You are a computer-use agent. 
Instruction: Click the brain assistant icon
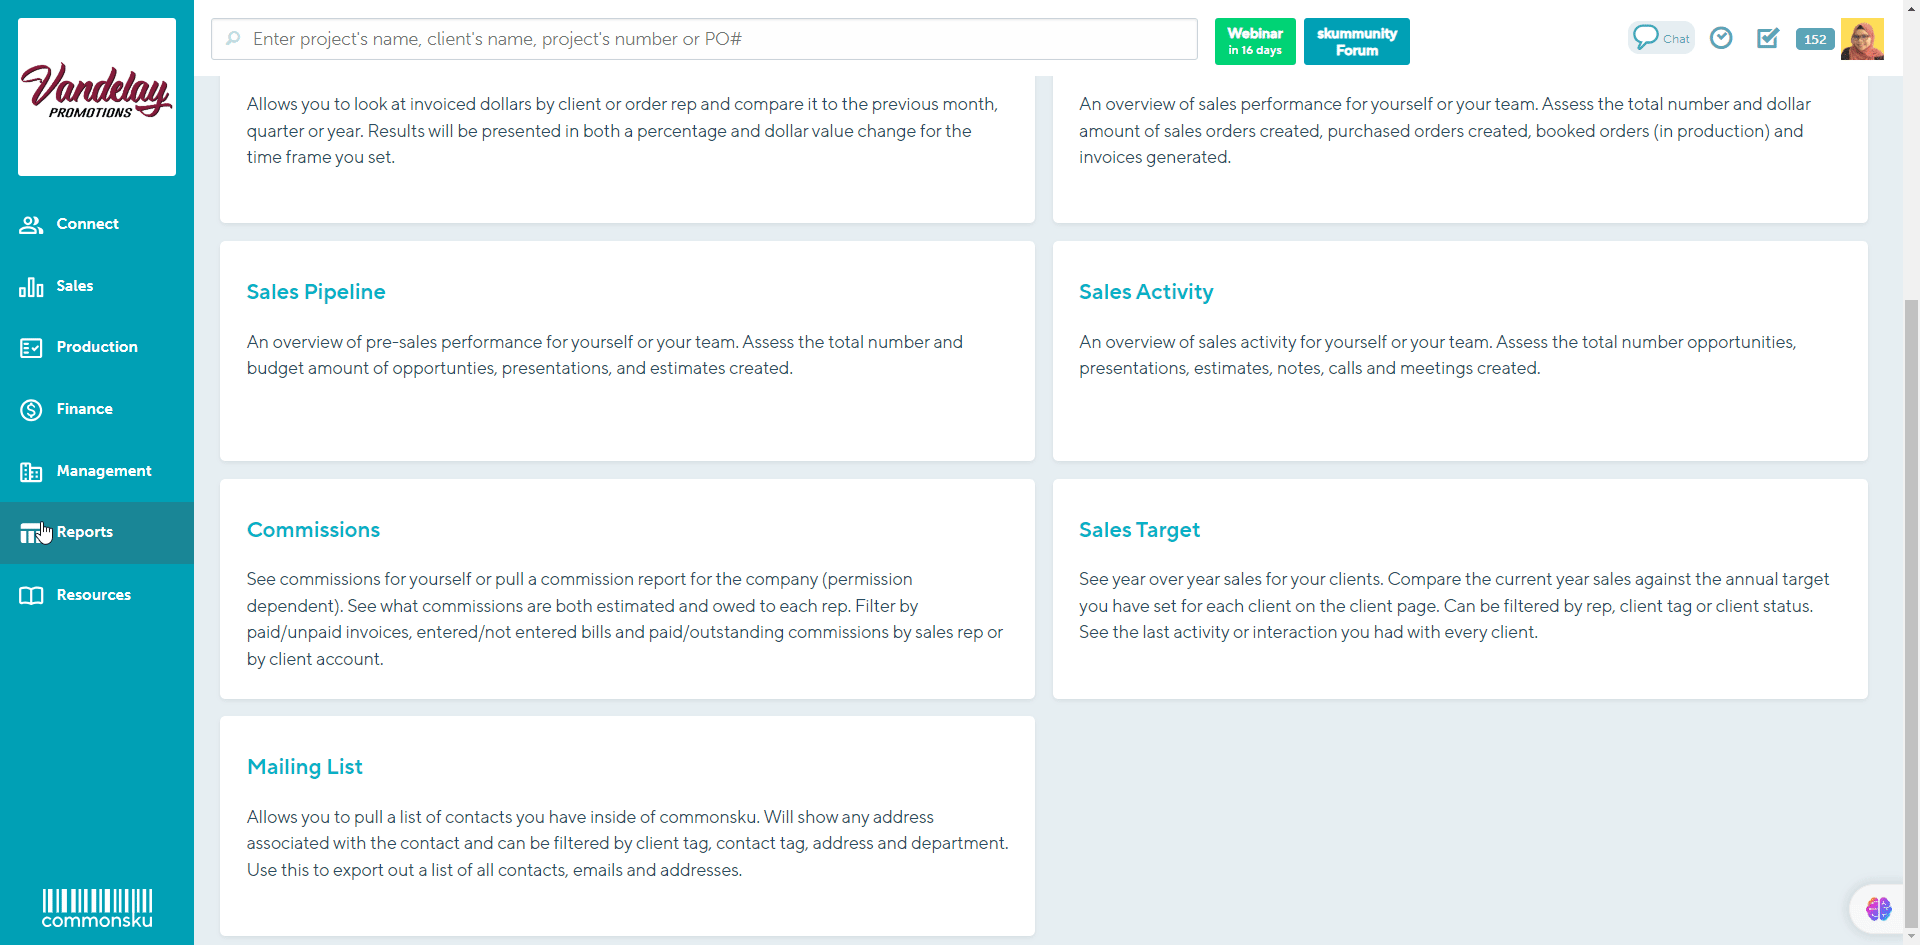[x=1878, y=908]
